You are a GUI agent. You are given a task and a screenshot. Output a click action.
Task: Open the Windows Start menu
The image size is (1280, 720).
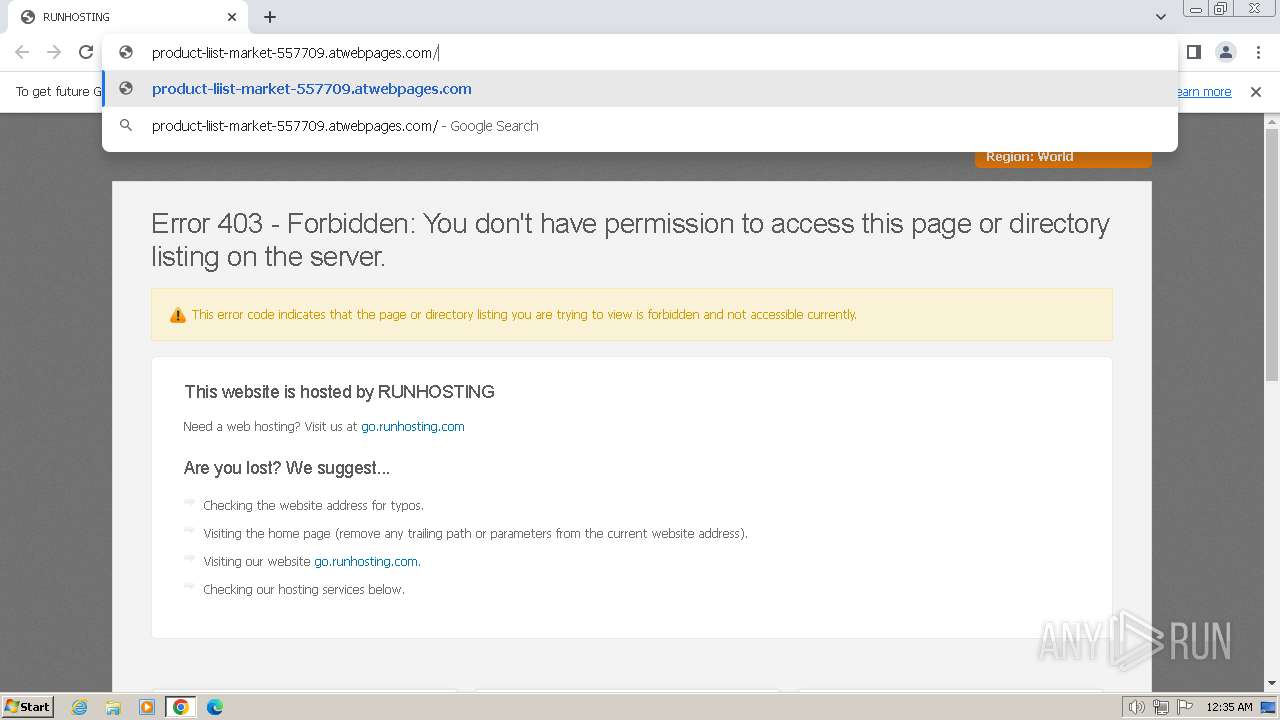28,707
